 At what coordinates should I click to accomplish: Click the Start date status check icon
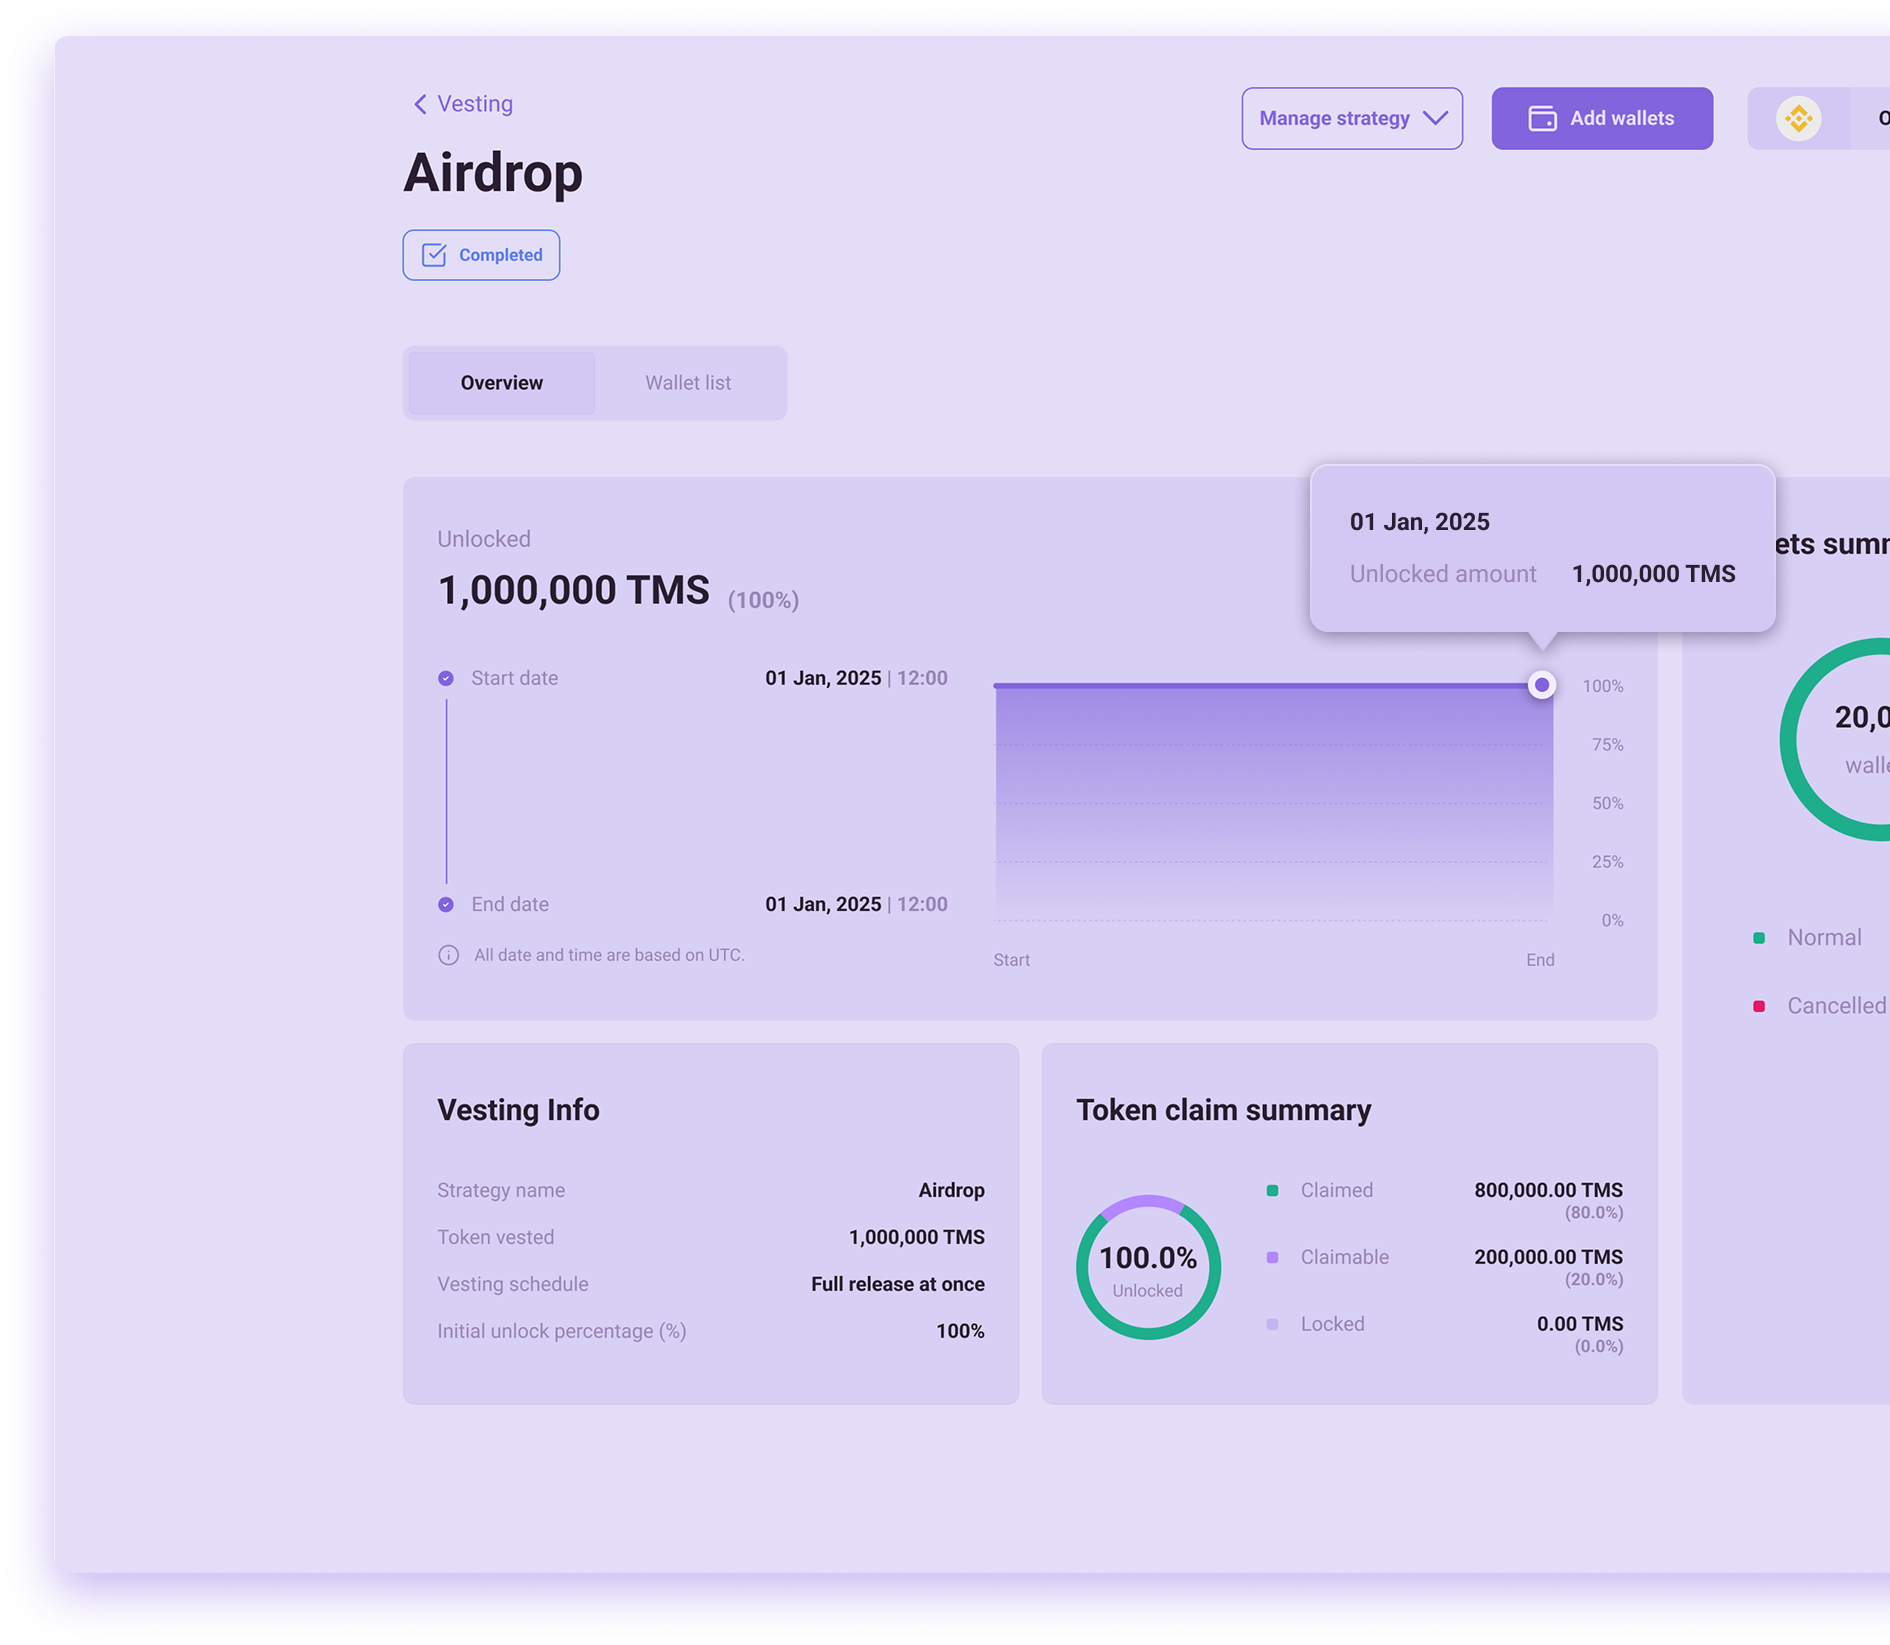click(x=446, y=678)
